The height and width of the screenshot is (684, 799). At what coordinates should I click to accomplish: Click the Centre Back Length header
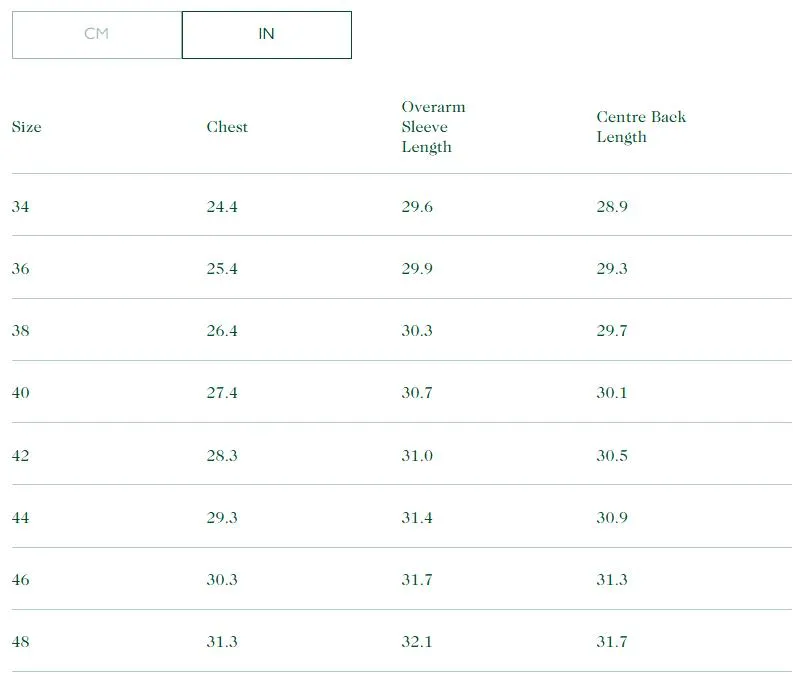click(x=641, y=127)
